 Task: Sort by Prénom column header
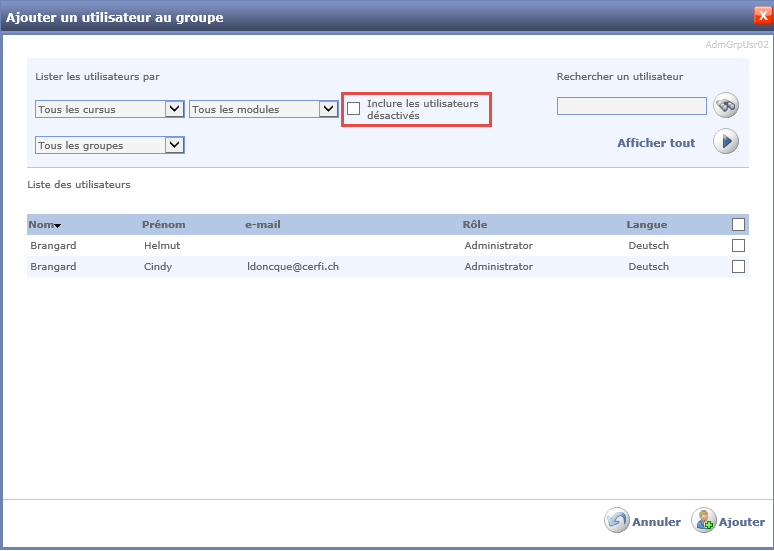[164, 224]
